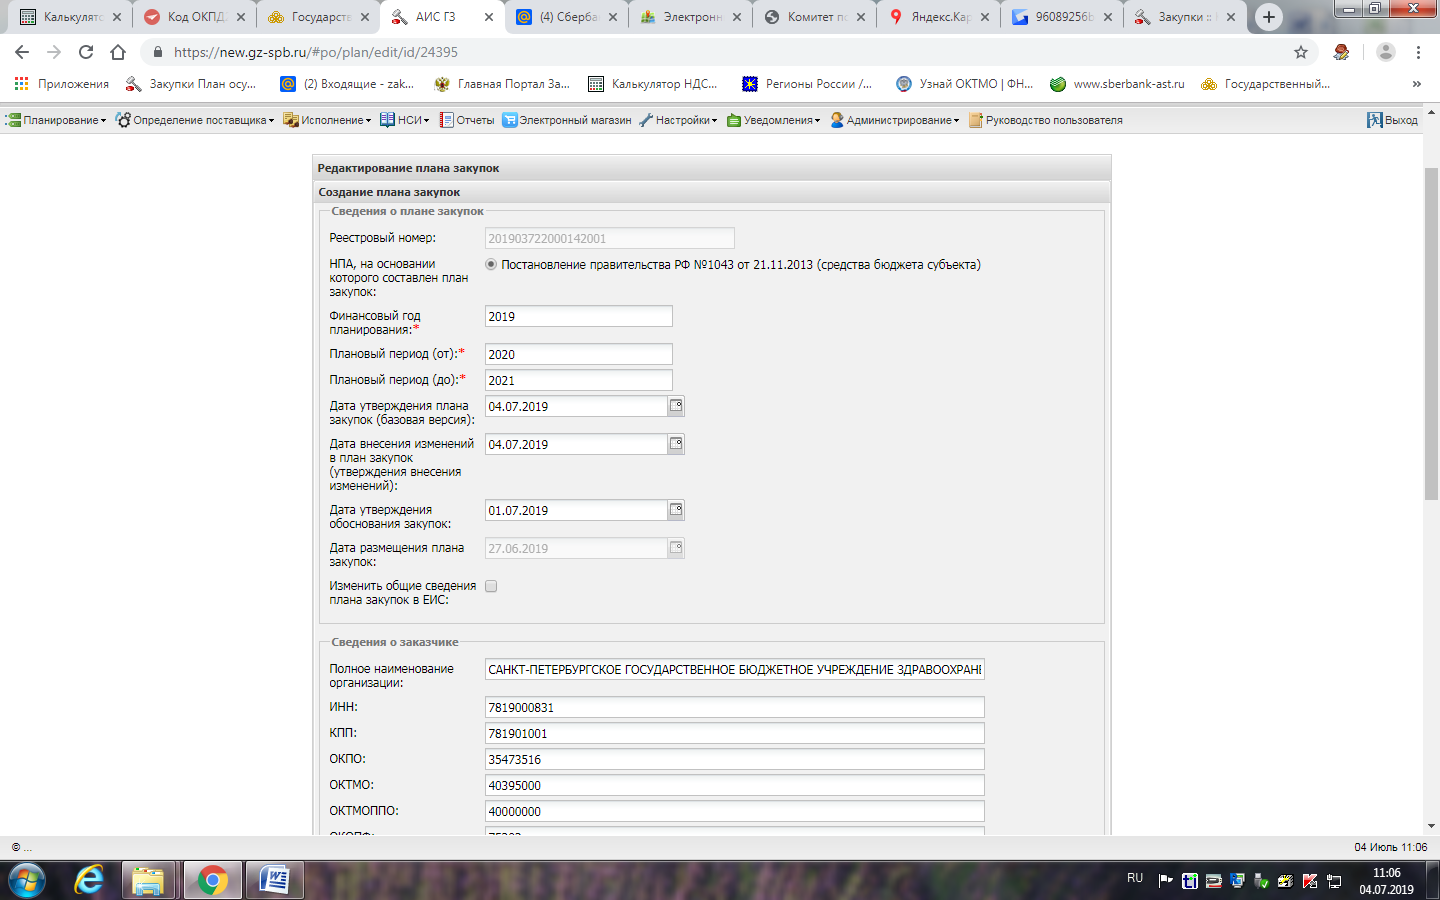Click the Плановый период (от) field
Viewport: 1440px width, 900px height.
[x=579, y=354]
